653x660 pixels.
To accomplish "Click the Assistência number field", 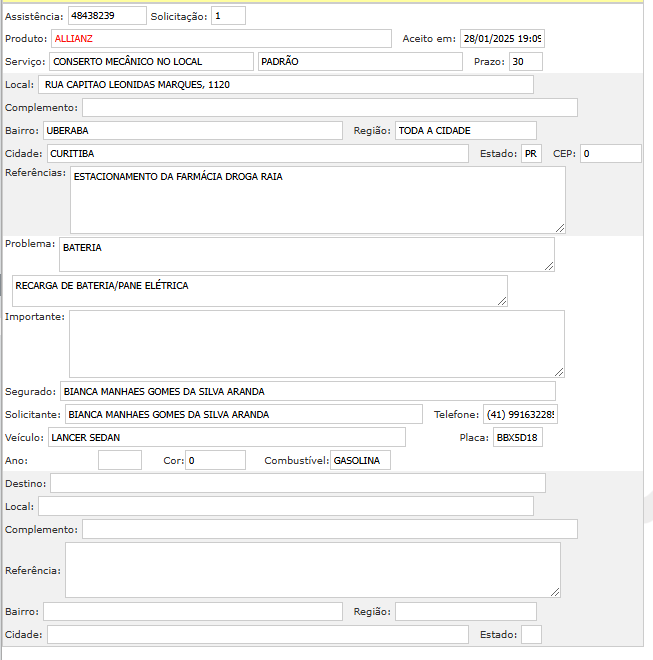I will point(107,16).
